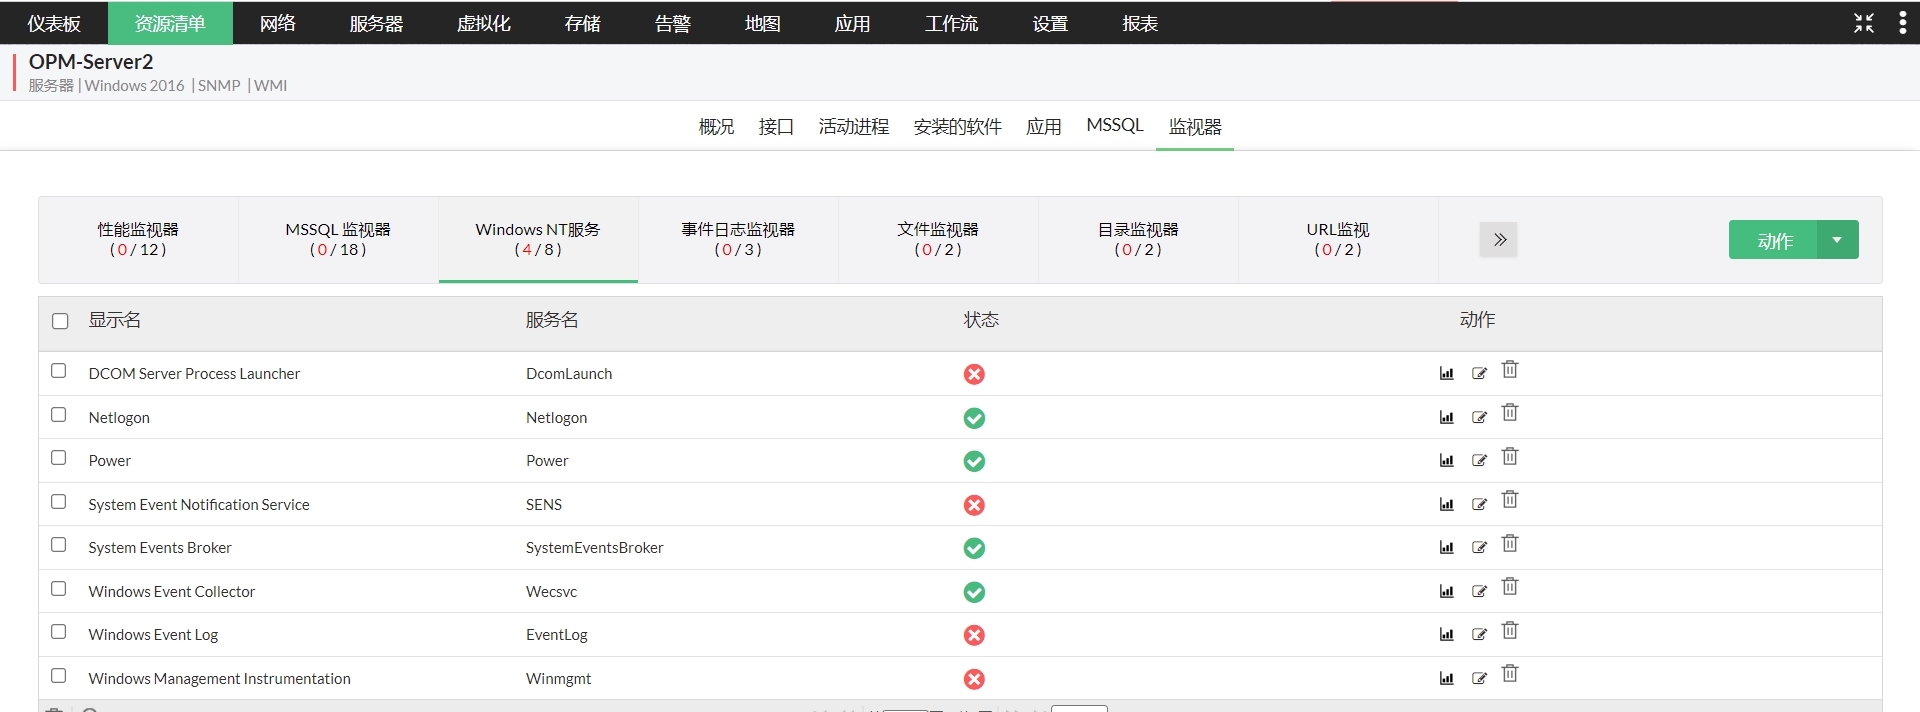The height and width of the screenshot is (712, 1920).
Task: Select the 事件日志监视器 monitor tab
Action: click(738, 240)
